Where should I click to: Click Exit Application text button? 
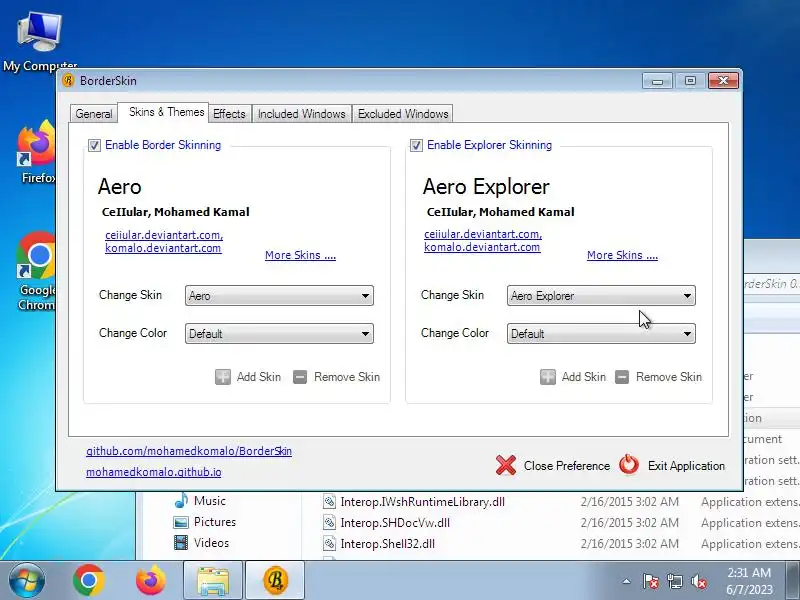[x=686, y=466]
